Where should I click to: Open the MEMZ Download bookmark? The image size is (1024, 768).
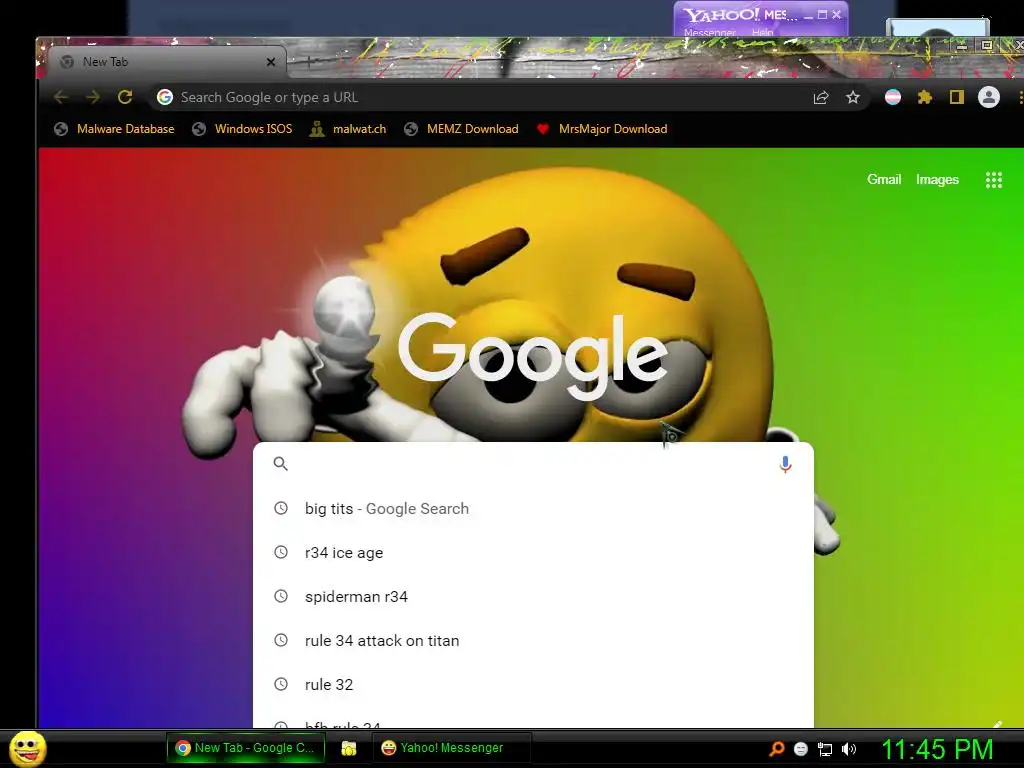pyautogui.click(x=462, y=129)
